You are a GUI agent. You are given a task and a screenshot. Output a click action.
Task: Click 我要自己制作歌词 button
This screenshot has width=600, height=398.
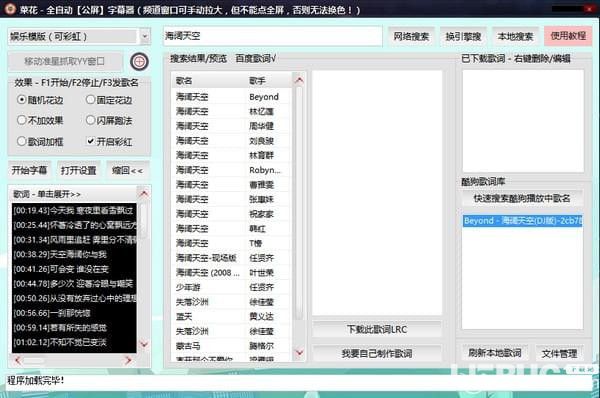377,353
